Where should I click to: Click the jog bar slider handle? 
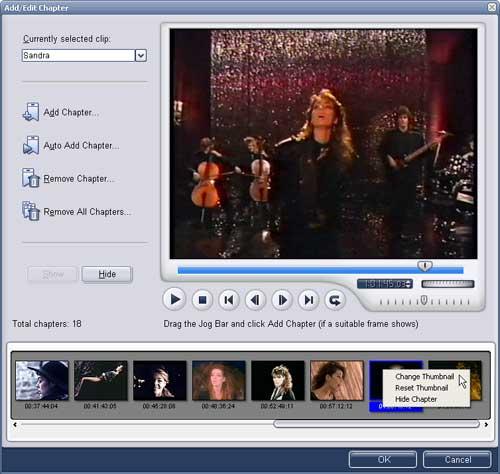425,266
